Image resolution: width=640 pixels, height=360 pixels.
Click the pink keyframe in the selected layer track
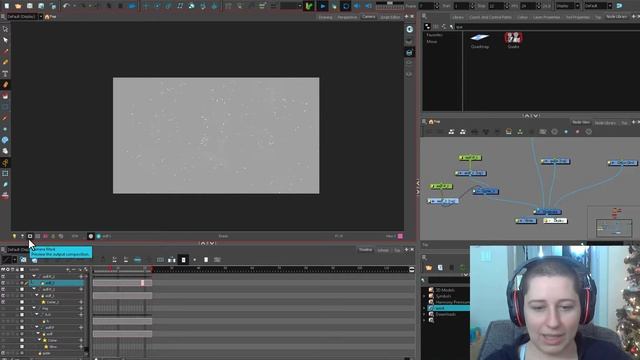142,283
